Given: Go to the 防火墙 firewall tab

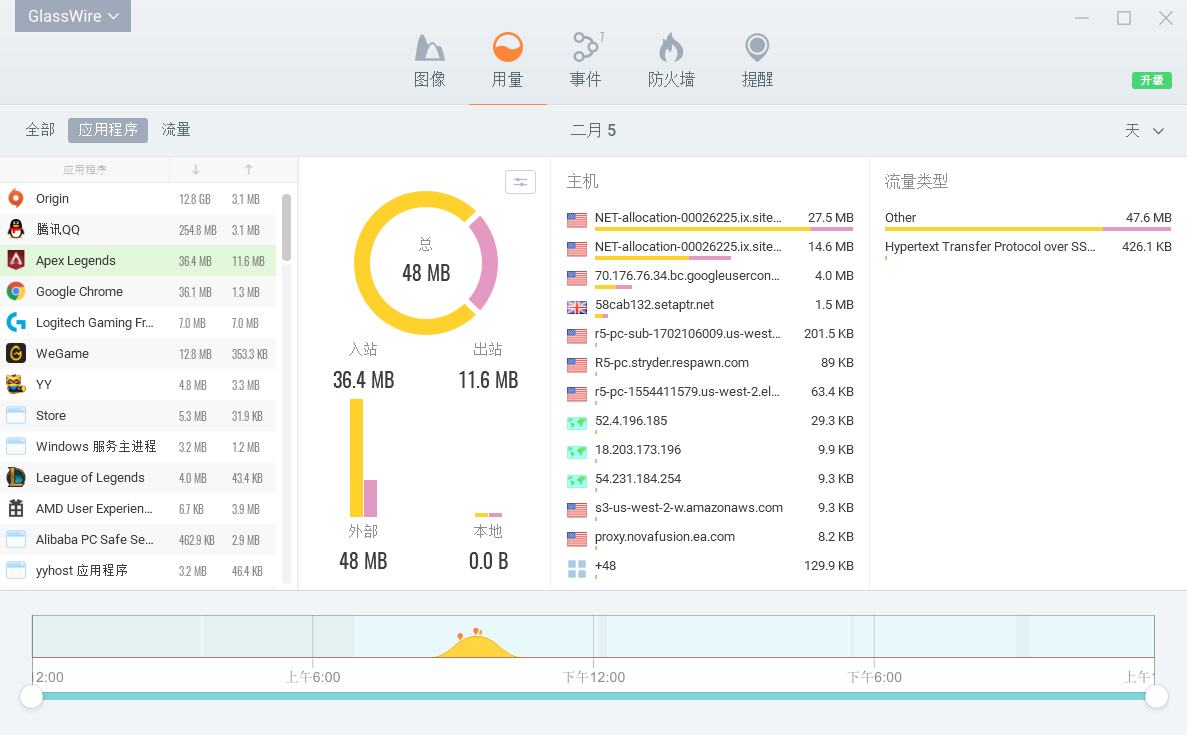Looking at the screenshot, I should [x=671, y=61].
